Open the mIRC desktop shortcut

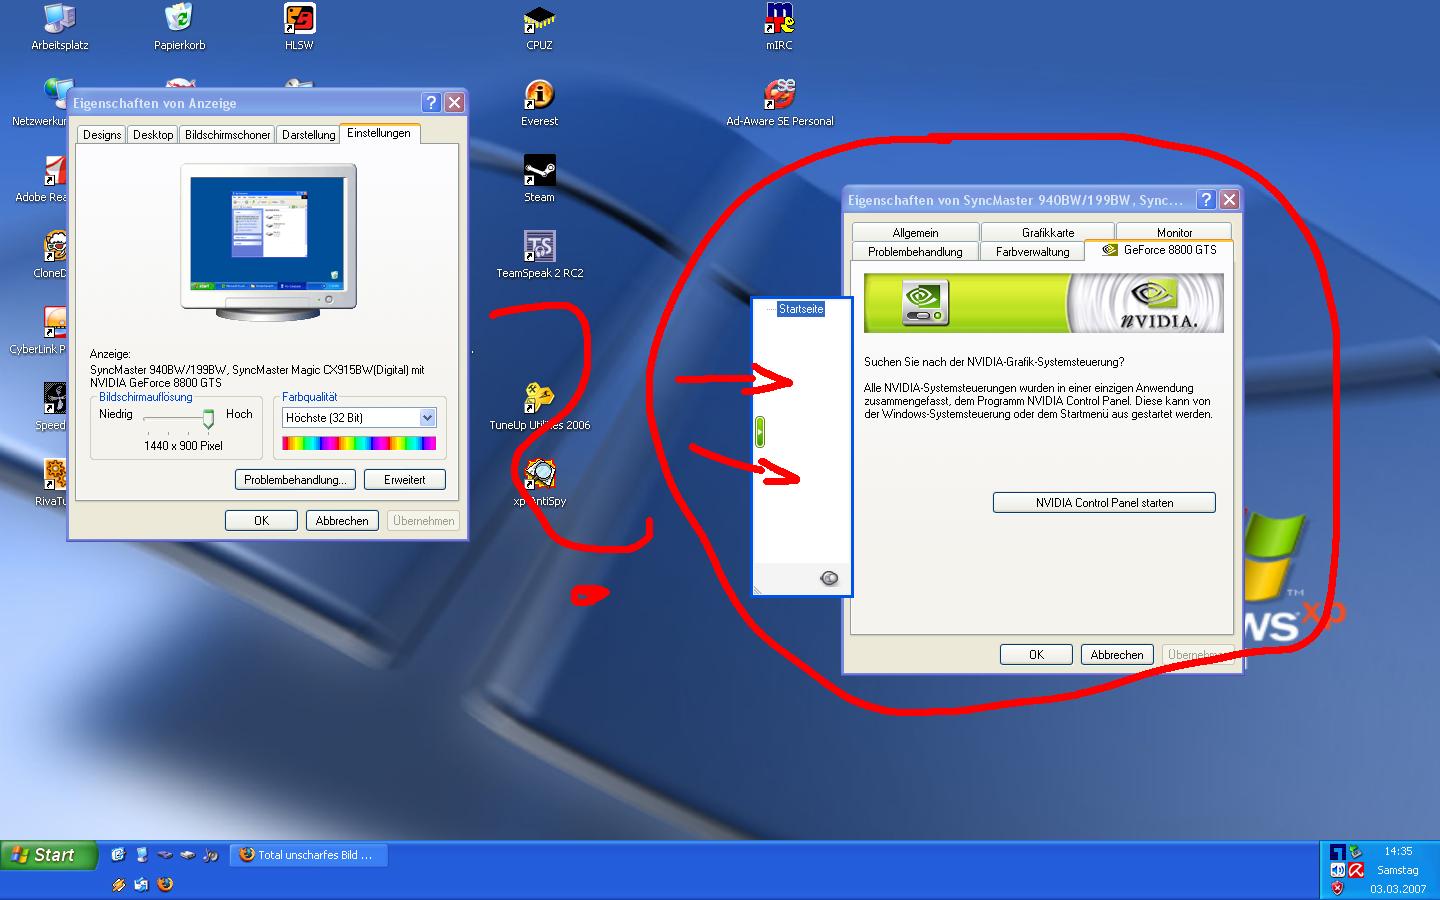pyautogui.click(x=779, y=26)
